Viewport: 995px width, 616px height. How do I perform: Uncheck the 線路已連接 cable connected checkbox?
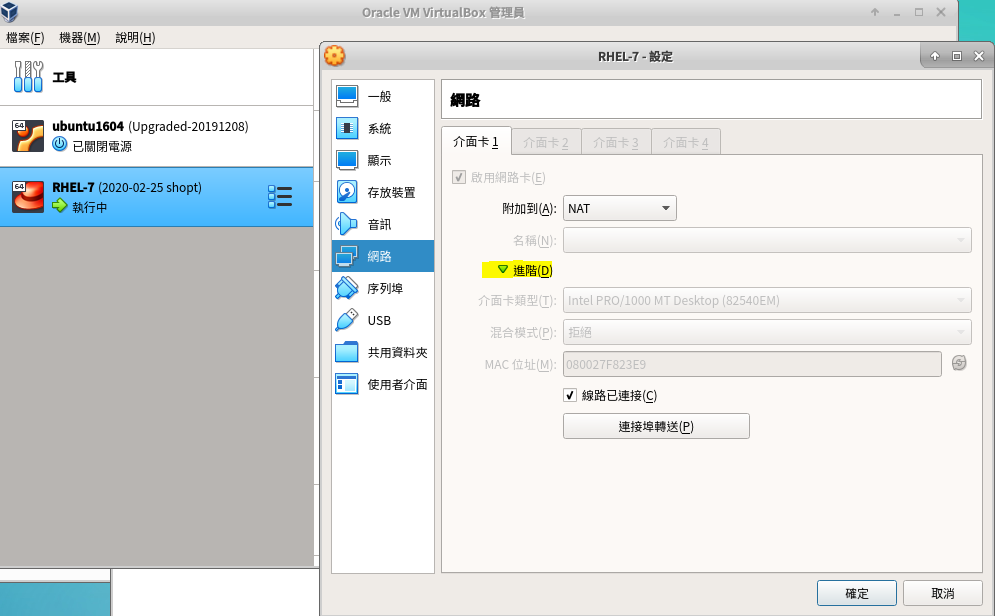[571, 396]
